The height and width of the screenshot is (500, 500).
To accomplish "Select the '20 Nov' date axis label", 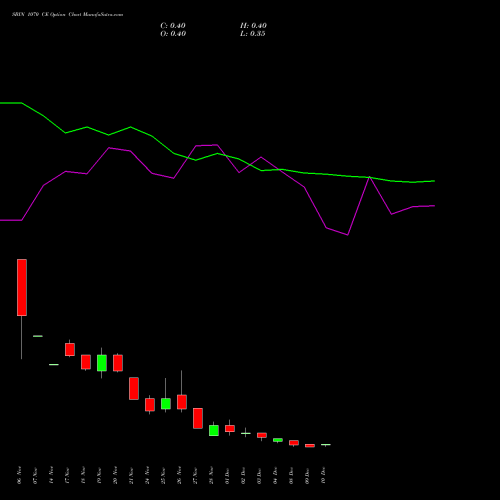I will (115, 475).
